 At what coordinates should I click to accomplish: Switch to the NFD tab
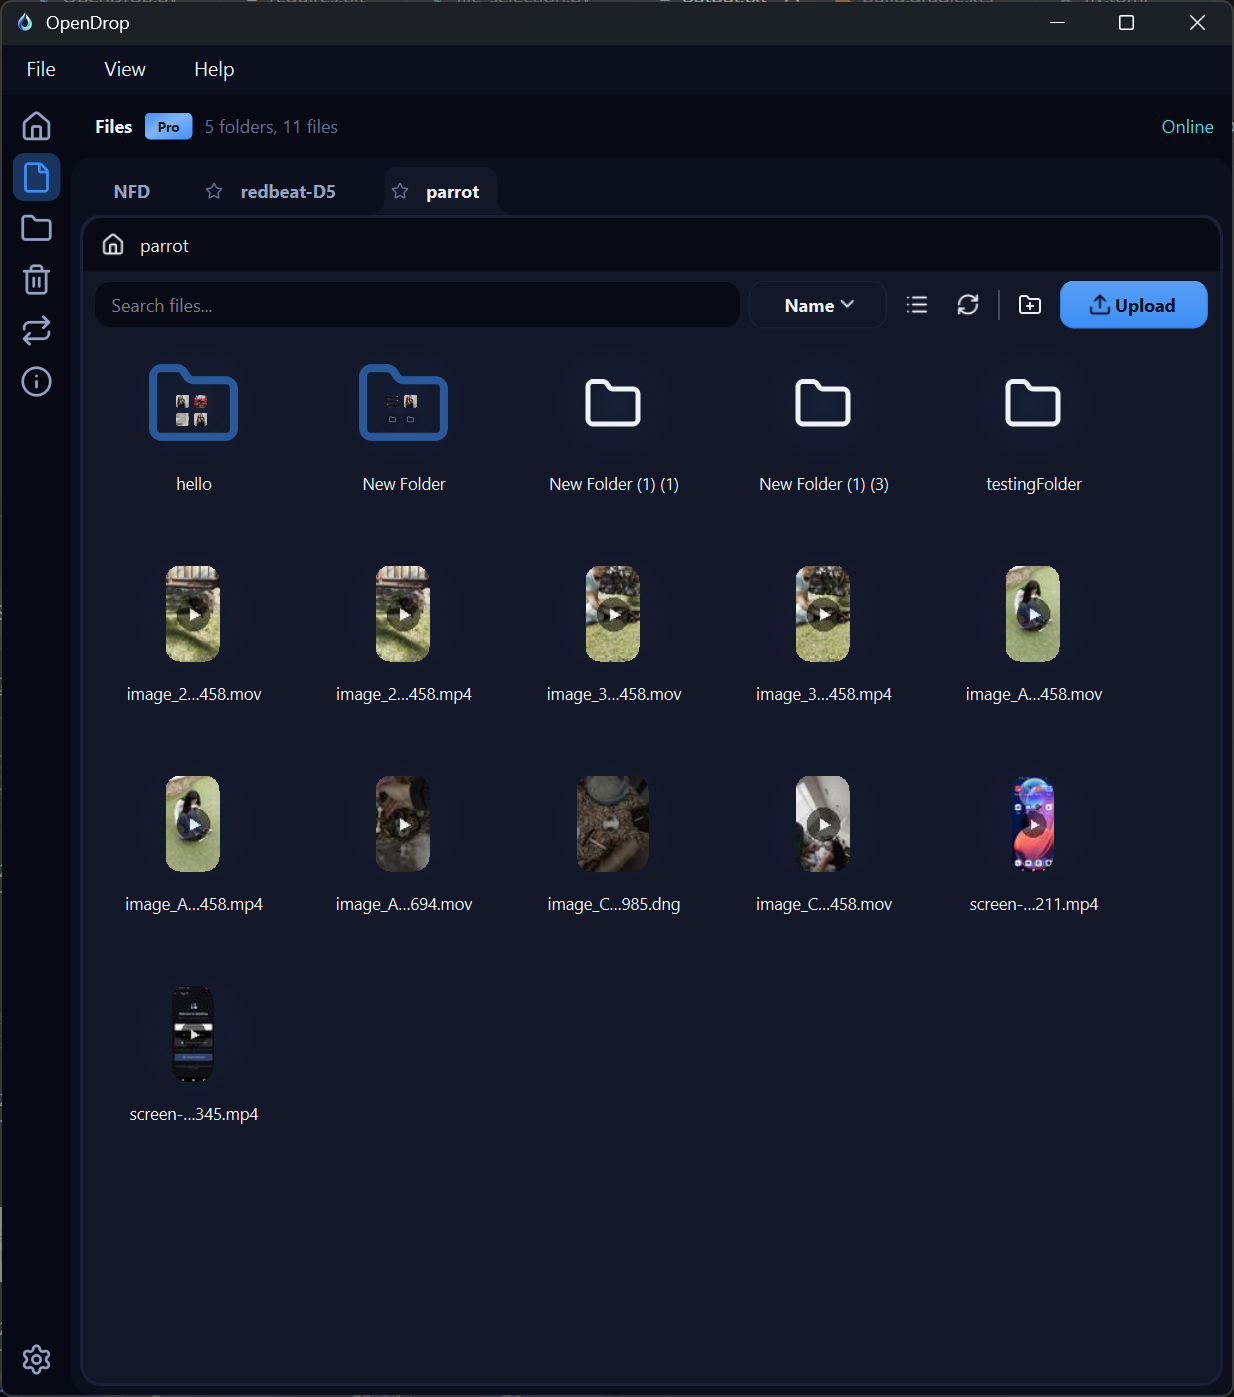132,191
